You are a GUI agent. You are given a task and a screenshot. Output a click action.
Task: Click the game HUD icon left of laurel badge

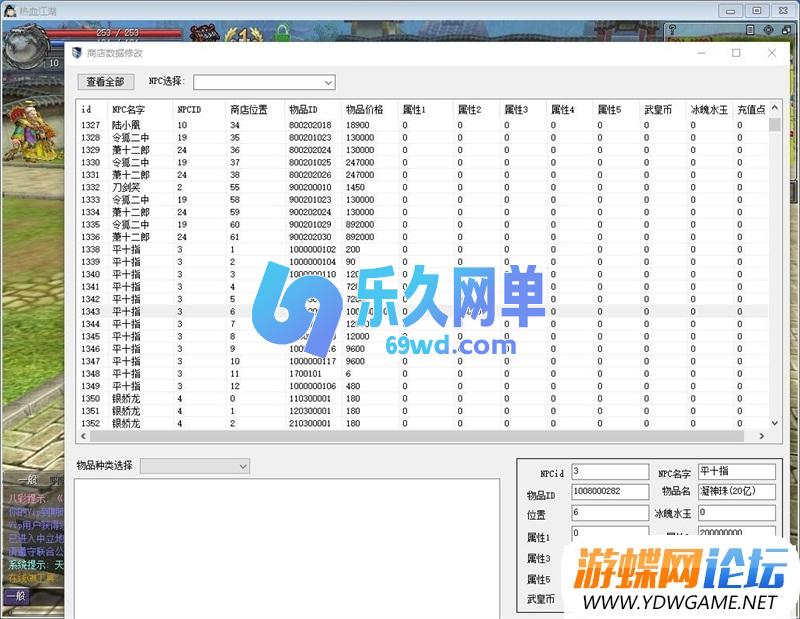[x=205, y=33]
